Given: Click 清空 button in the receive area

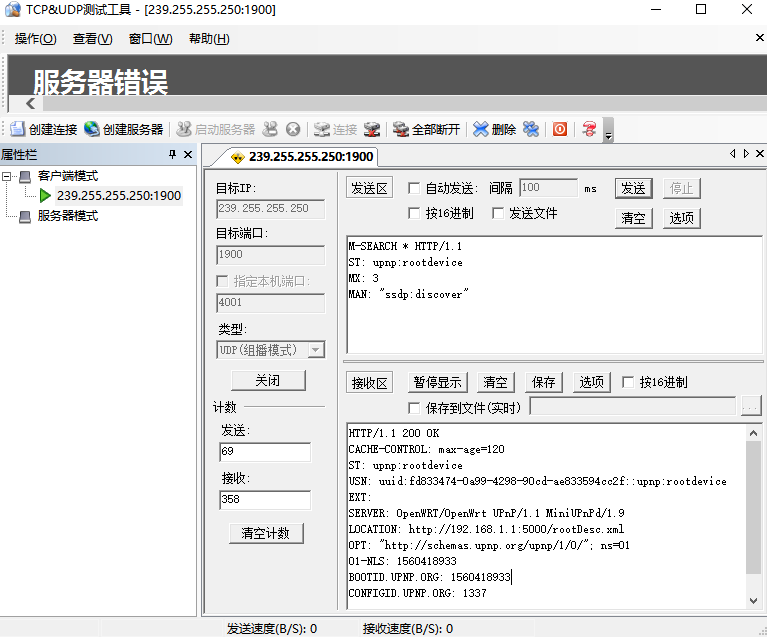Looking at the screenshot, I should click(496, 383).
